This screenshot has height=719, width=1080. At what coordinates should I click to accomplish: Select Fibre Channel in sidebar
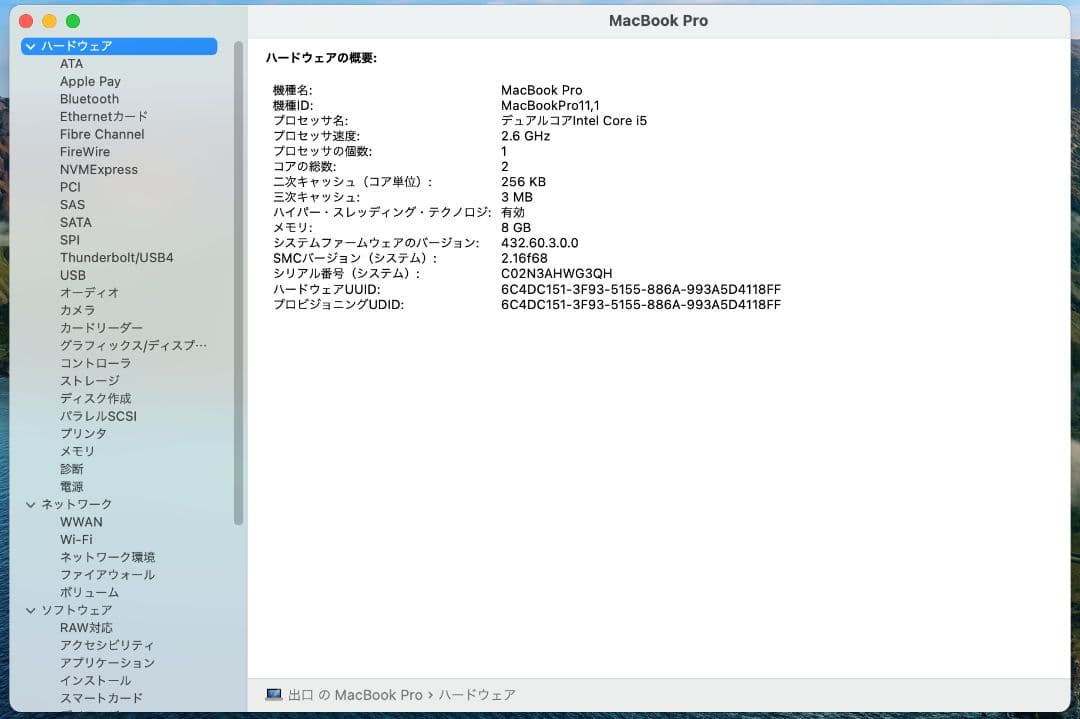click(102, 134)
